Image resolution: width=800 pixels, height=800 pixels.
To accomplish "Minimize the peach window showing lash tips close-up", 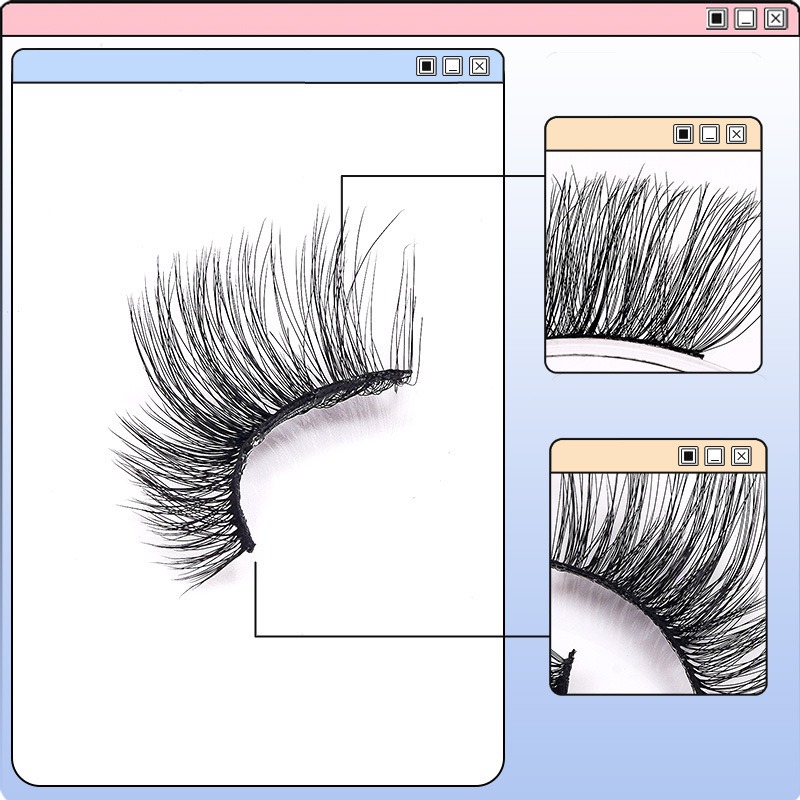I will (710, 134).
